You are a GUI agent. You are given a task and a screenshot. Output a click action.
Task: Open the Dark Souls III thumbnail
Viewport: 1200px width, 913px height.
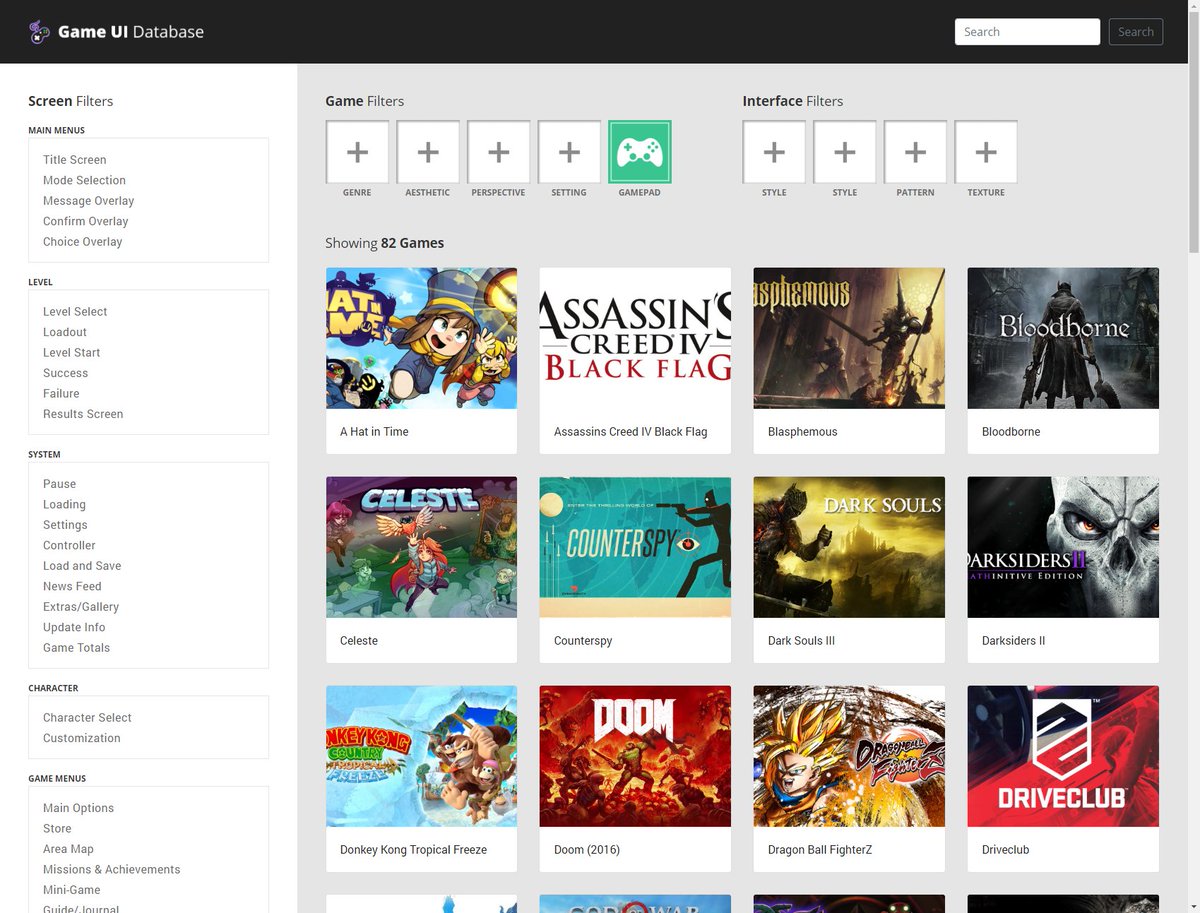(x=849, y=547)
